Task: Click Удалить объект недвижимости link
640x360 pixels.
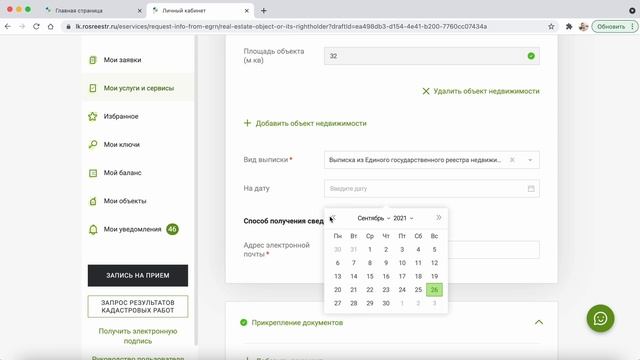Action: tap(480, 91)
